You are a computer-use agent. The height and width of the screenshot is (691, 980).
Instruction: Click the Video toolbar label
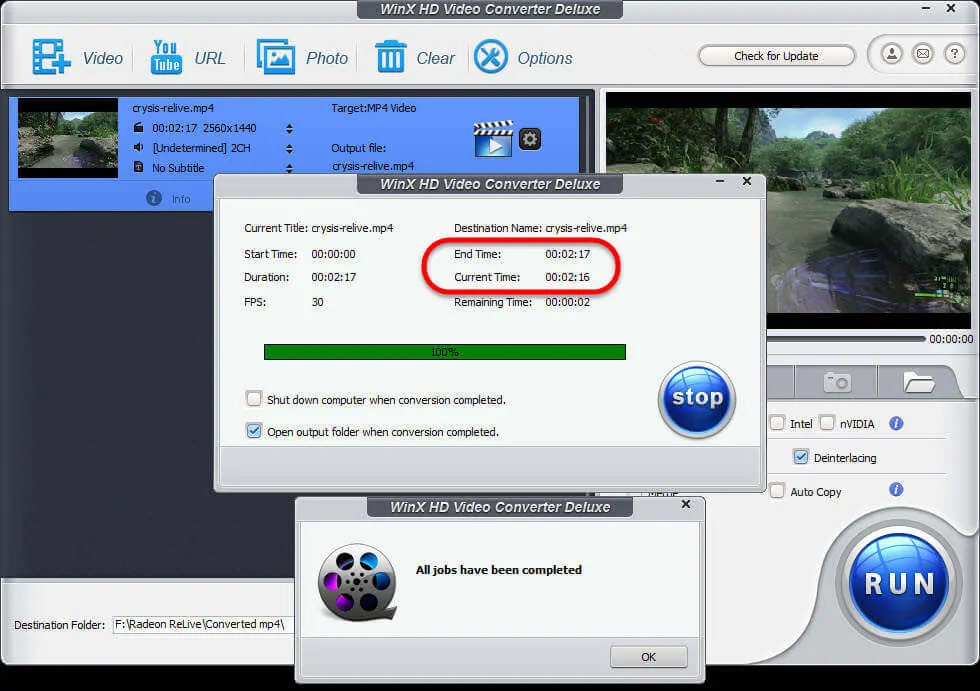point(103,58)
